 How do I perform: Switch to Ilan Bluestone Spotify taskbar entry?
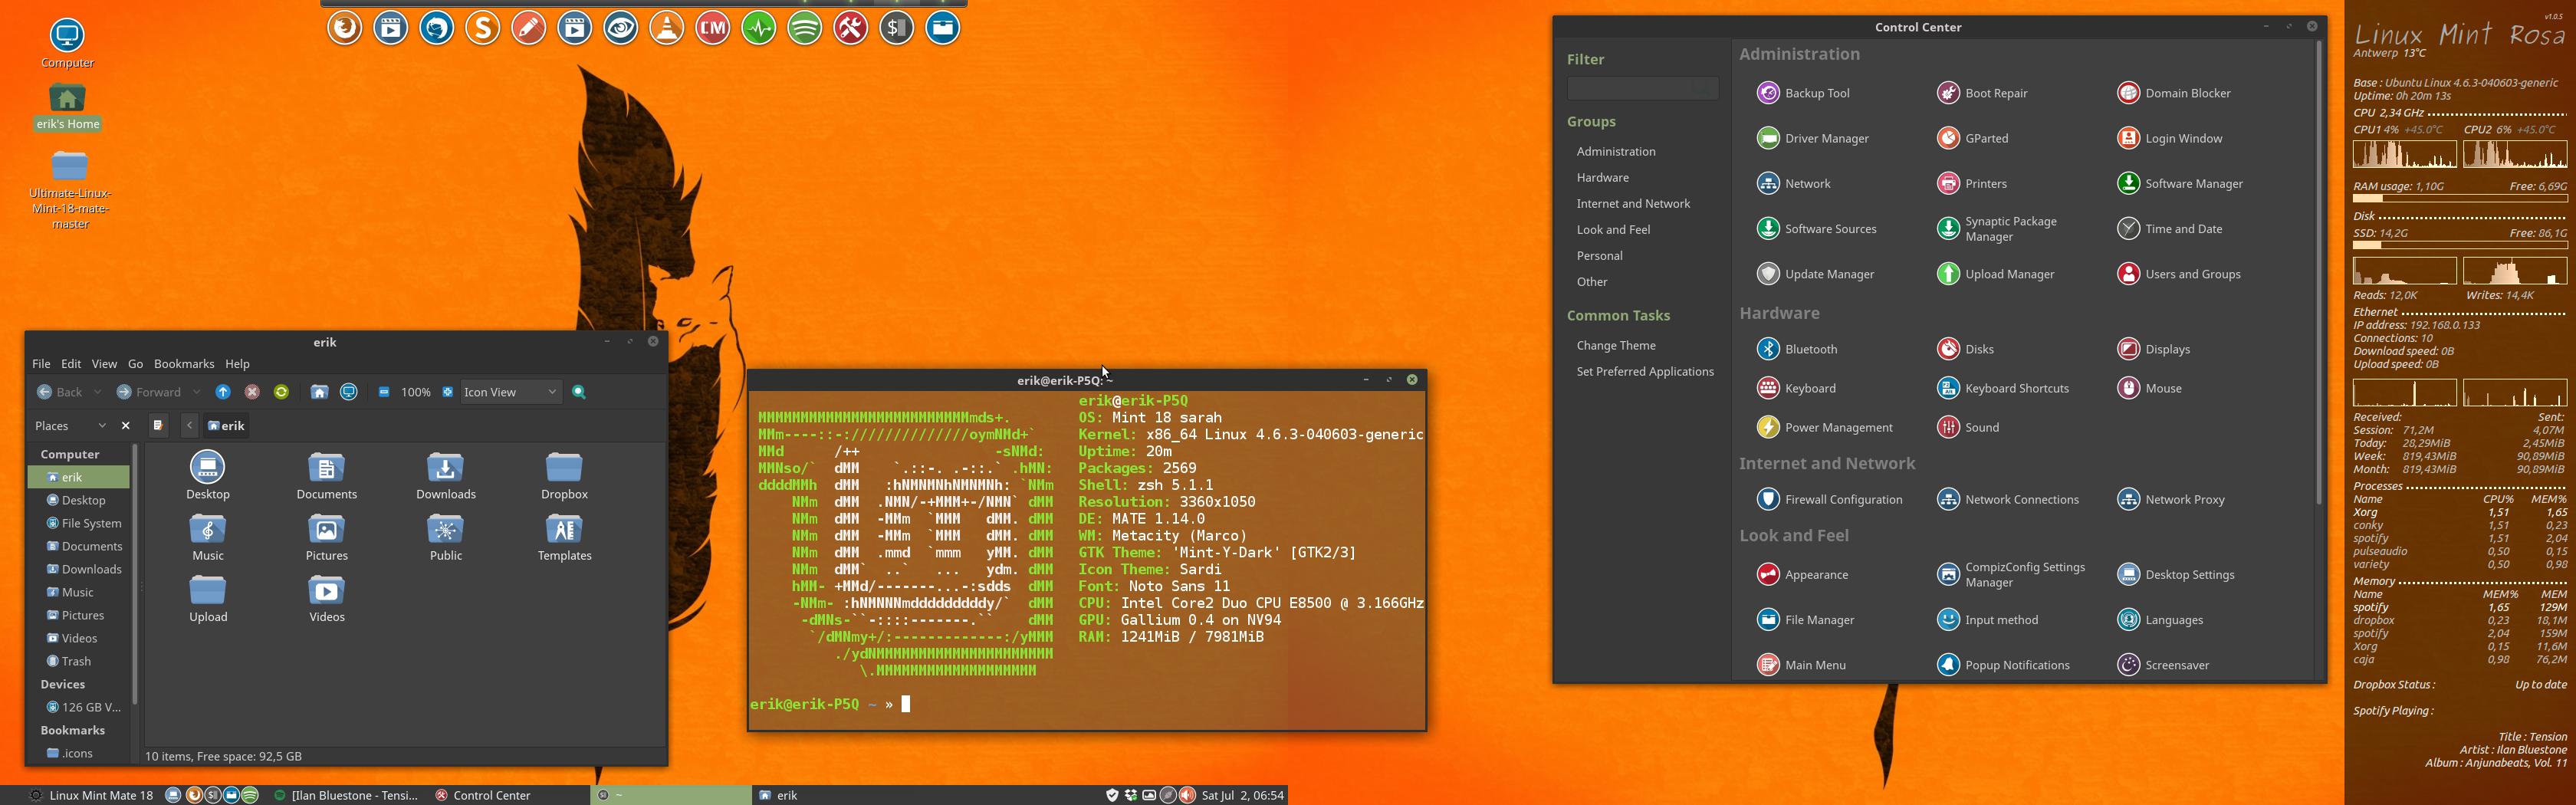(x=347, y=795)
